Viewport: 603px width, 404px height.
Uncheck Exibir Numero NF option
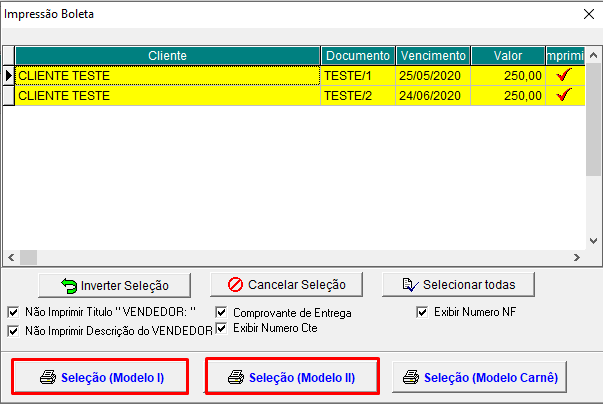[422, 311]
